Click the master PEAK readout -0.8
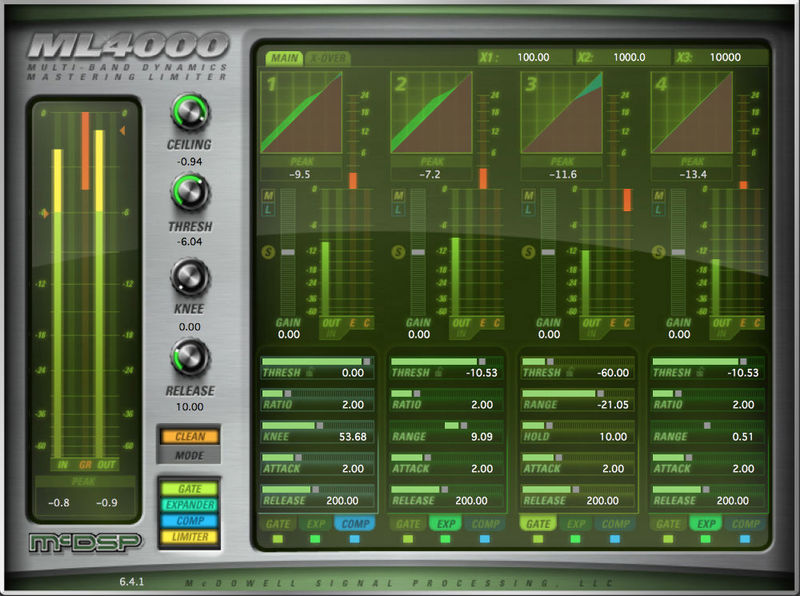Image resolution: width=800 pixels, height=596 pixels. point(59,502)
